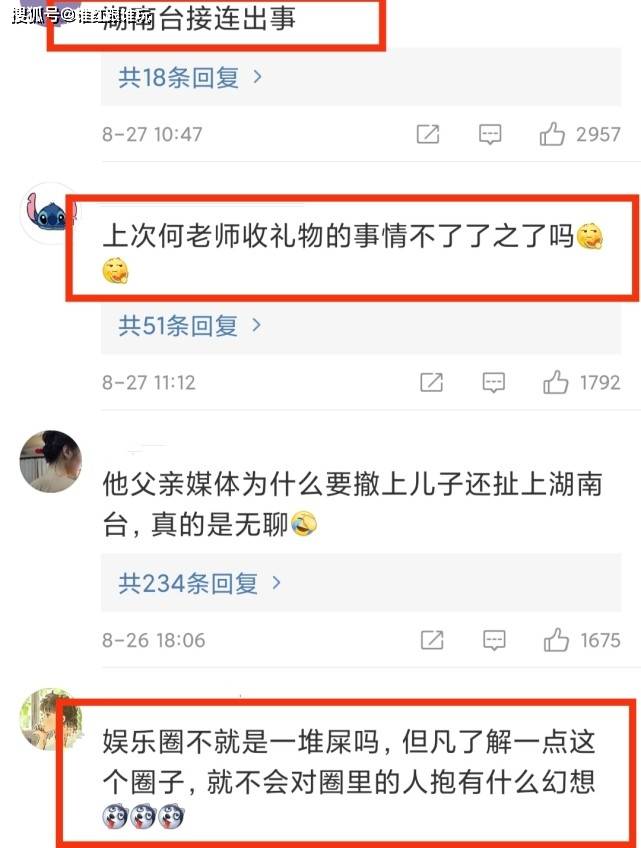Viewport: 641px width, 848px height.
Task: Share the comment posted 8-27 10:47
Action: coord(428,134)
